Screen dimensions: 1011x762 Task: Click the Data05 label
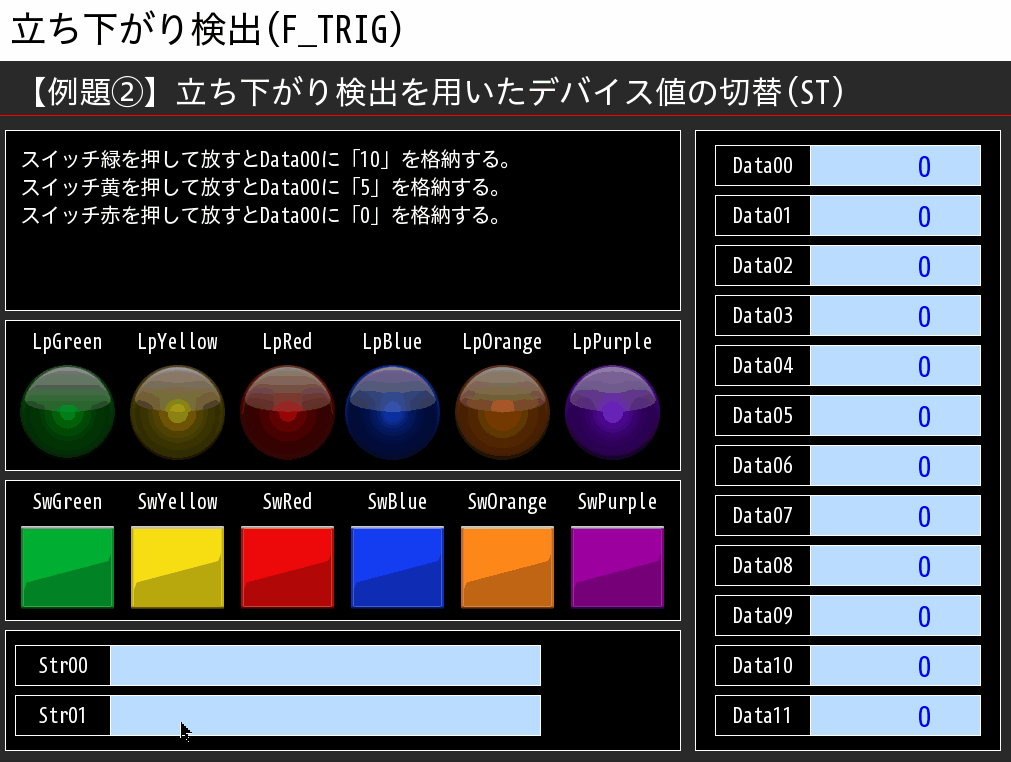[x=763, y=416]
